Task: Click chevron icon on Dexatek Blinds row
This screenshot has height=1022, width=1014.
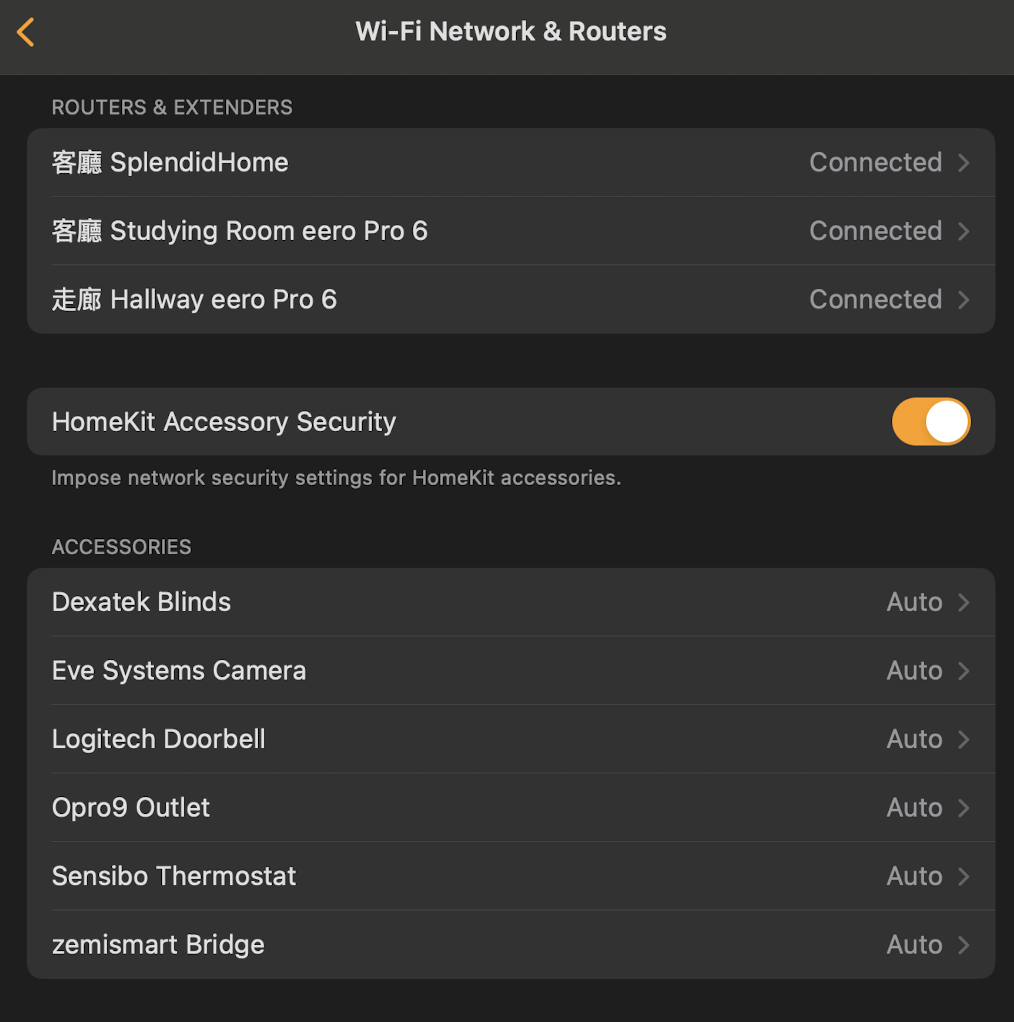Action: click(964, 602)
